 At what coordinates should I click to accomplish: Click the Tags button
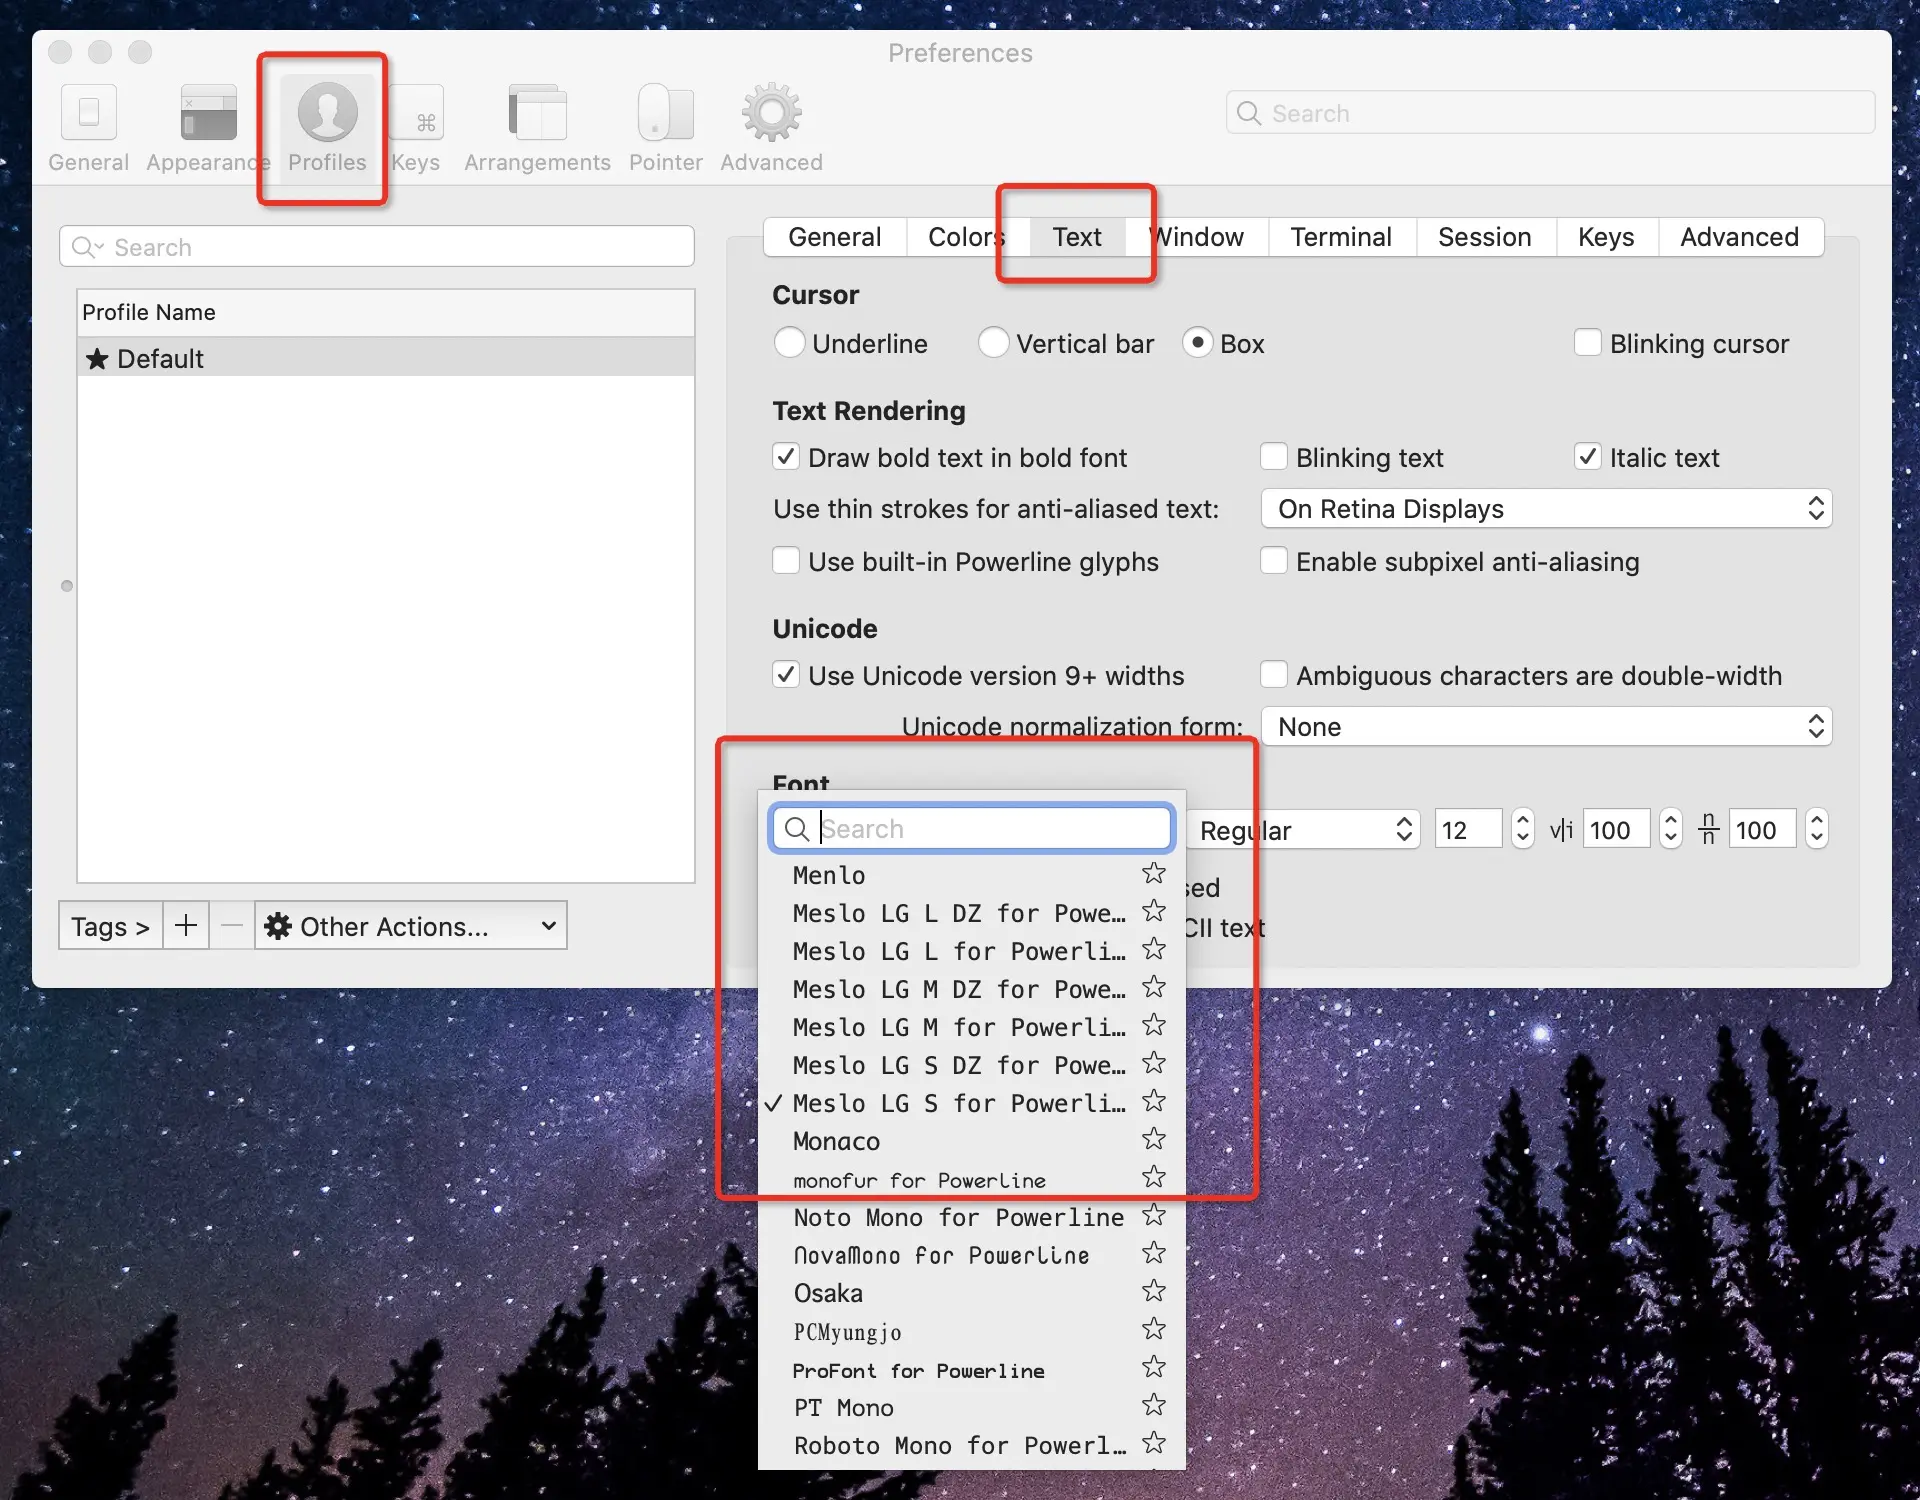tap(110, 926)
